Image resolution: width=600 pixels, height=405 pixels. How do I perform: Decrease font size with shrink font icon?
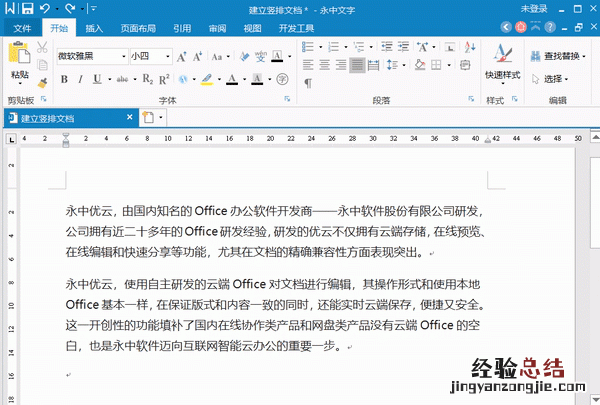click(x=197, y=57)
